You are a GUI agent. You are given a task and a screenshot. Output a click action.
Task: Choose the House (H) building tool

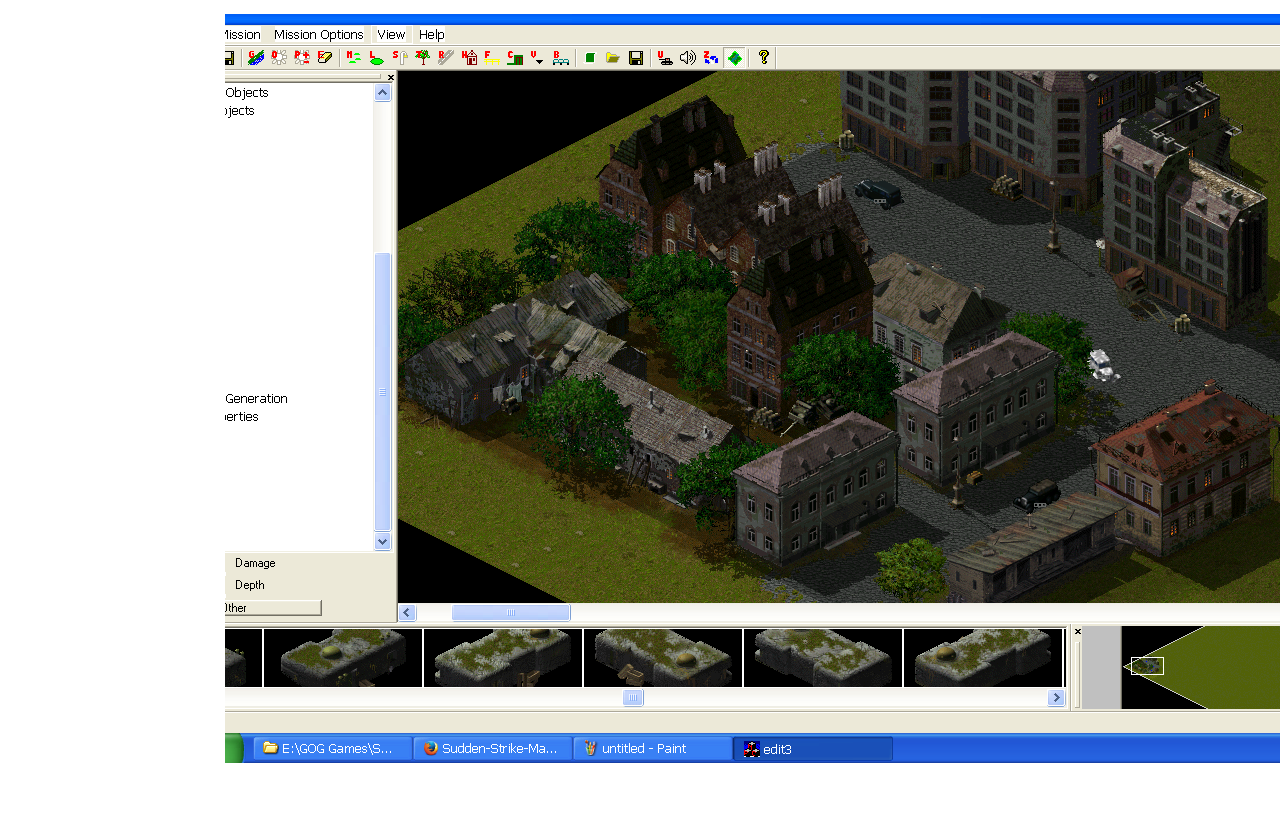[469, 58]
